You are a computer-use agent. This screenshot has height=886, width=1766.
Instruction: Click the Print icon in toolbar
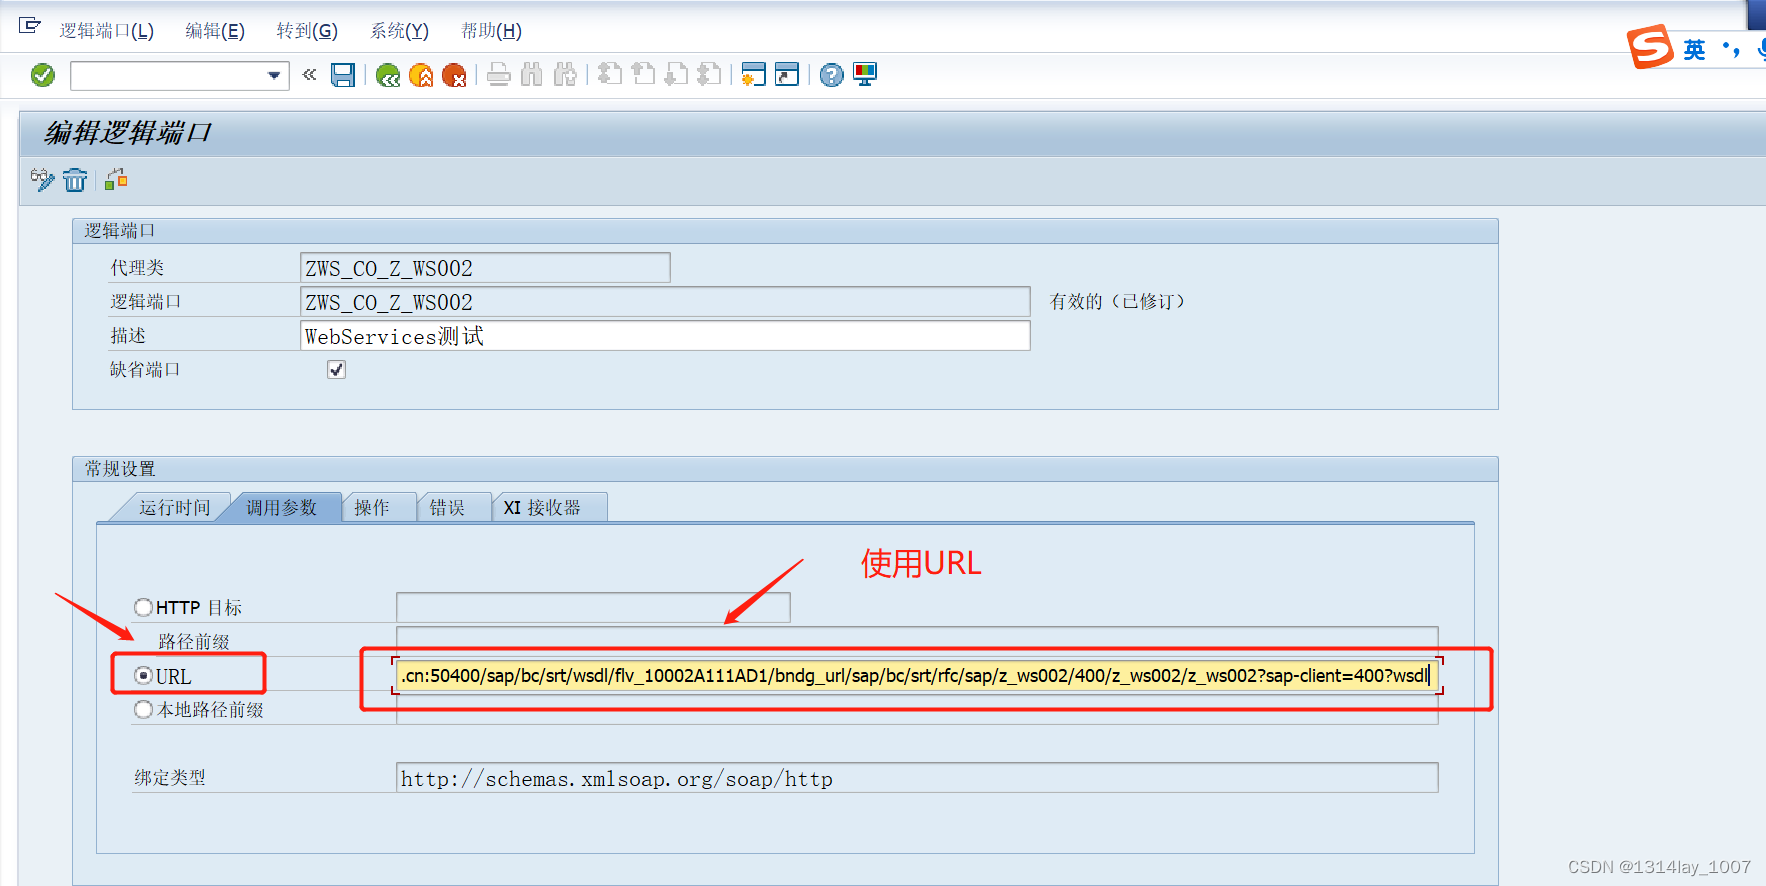pos(499,75)
